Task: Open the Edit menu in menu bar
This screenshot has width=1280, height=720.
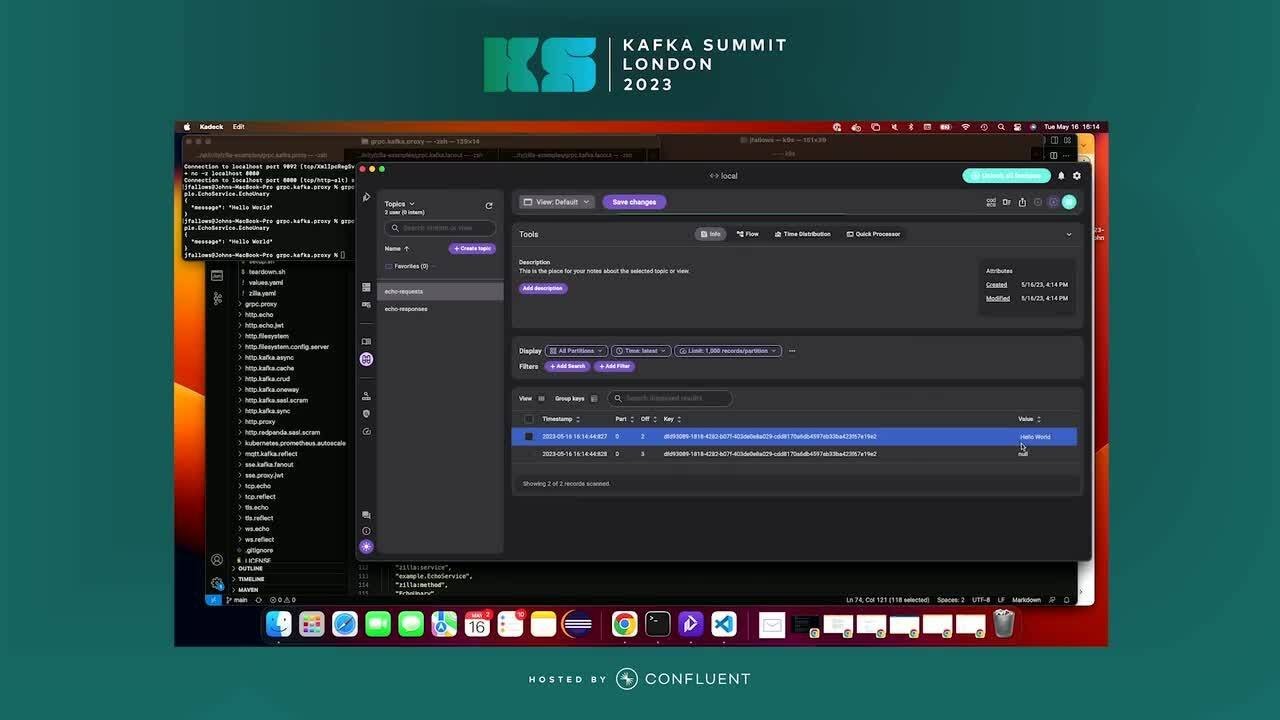Action: point(239,127)
